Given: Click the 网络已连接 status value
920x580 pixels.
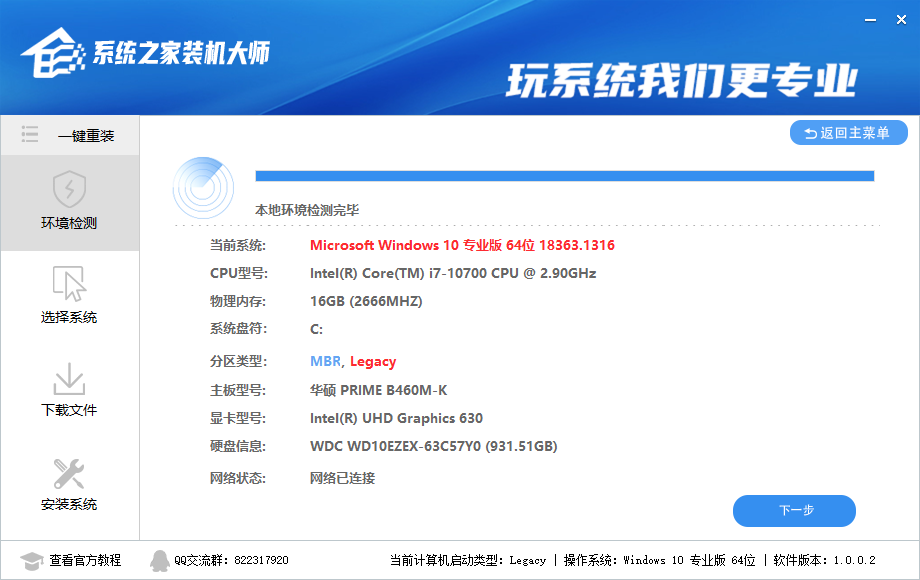Looking at the screenshot, I should pyautogui.click(x=343, y=478).
